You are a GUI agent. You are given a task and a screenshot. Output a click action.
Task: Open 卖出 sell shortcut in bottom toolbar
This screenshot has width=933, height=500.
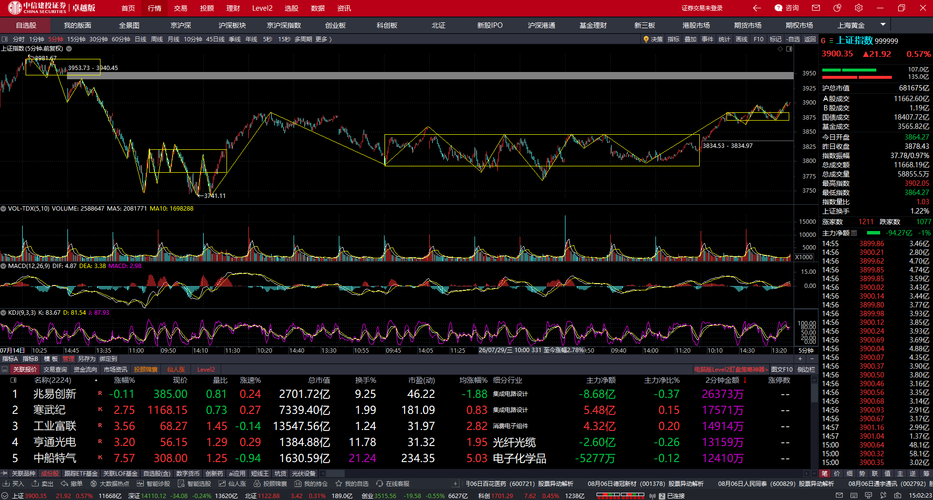(x=43, y=485)
